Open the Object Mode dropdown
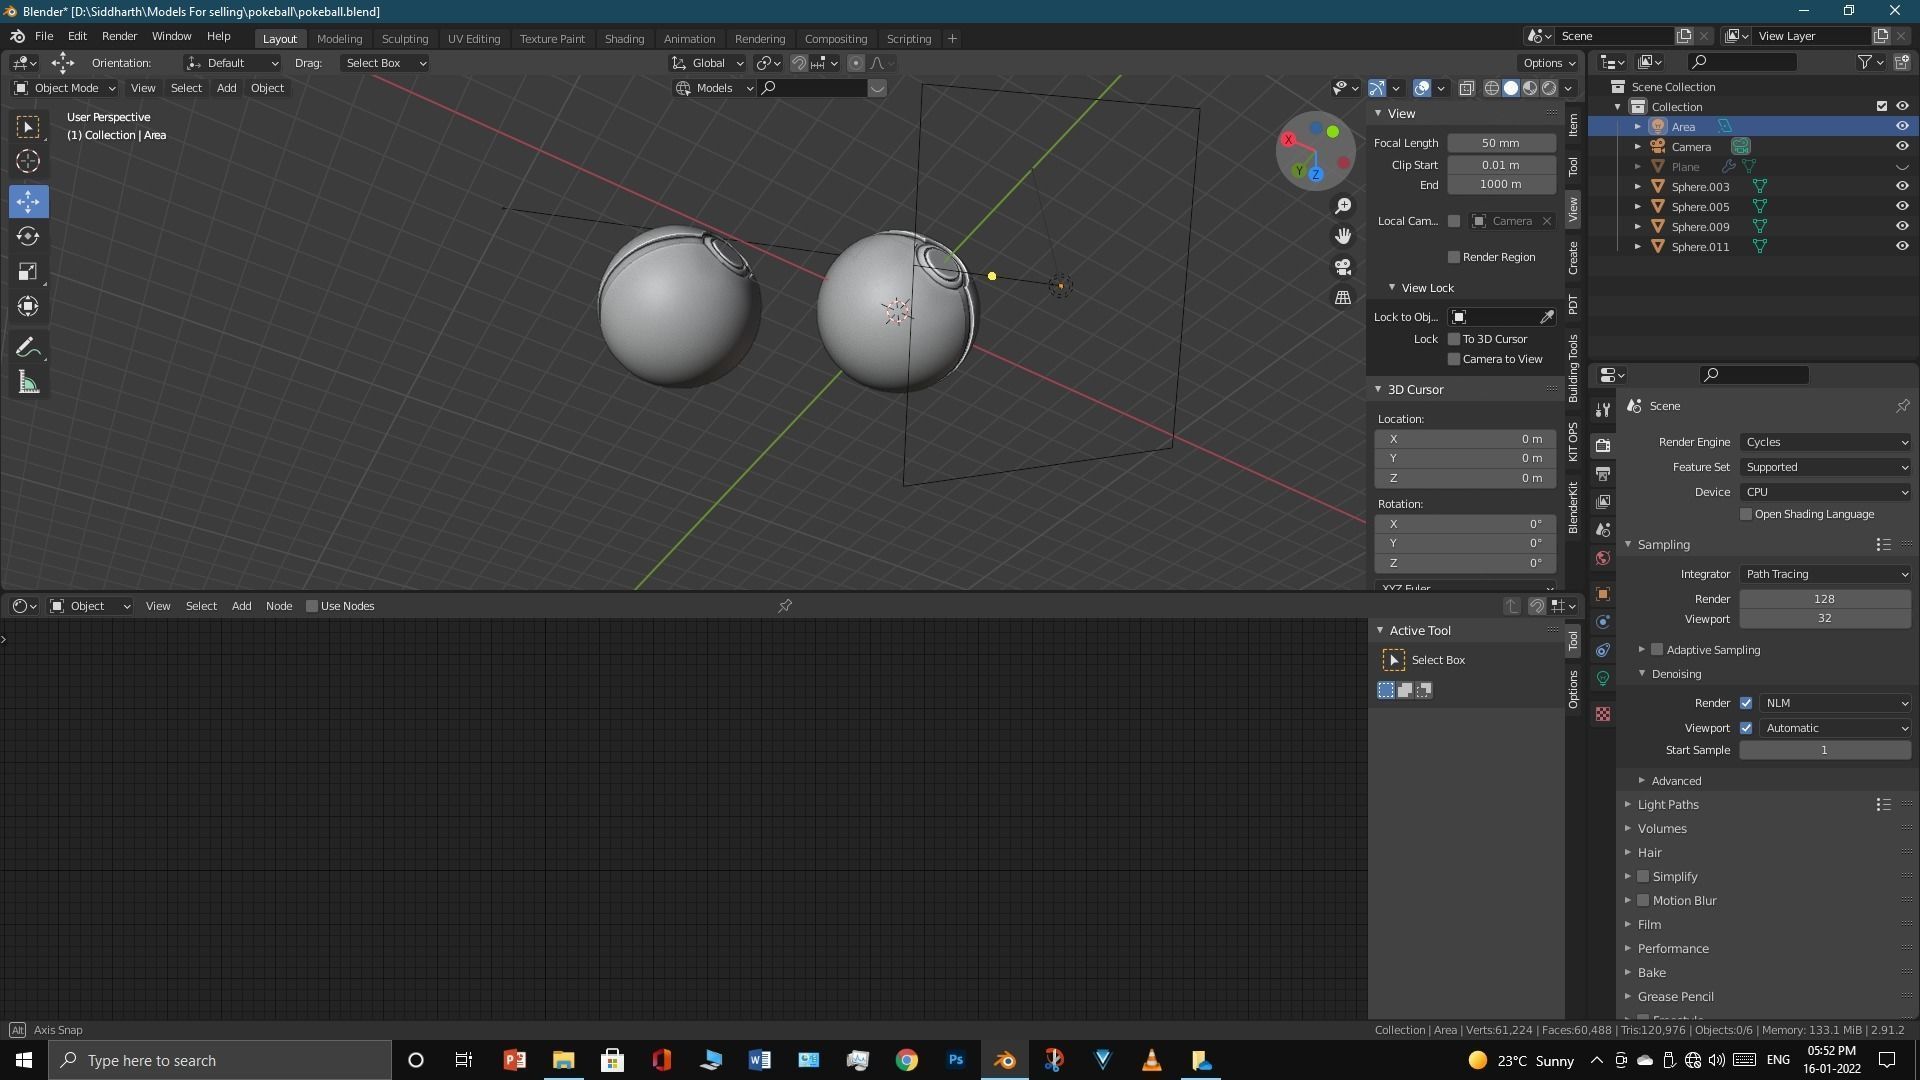Image resolution: width=1920 pixels, height=1080 pixels. [65, 88]
